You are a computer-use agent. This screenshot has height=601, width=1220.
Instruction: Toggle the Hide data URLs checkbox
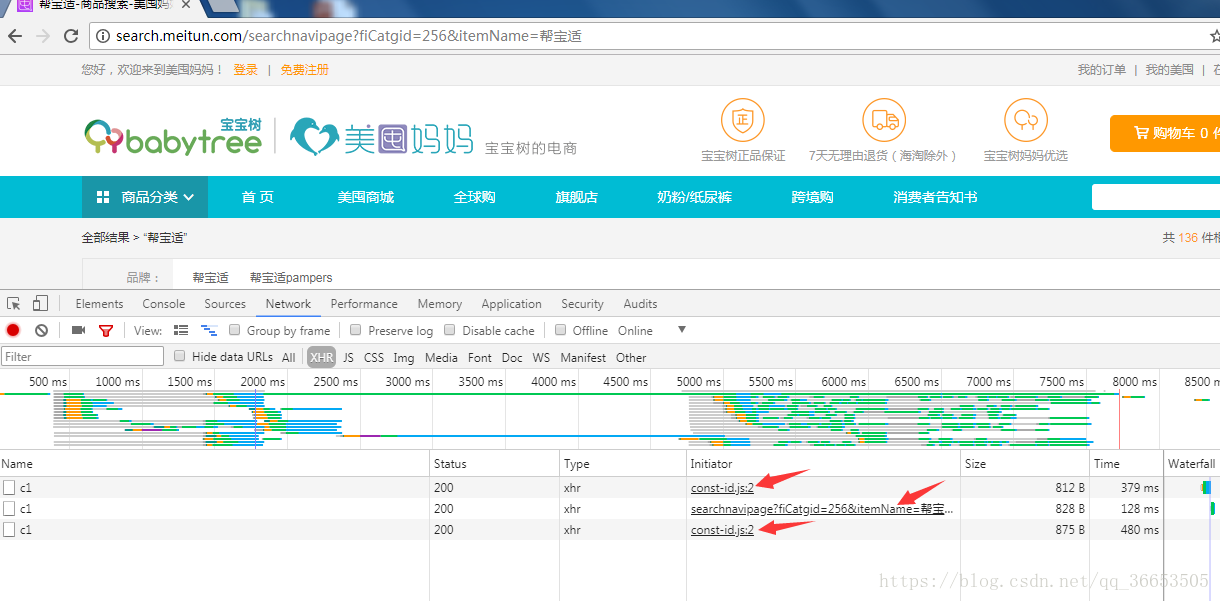click(x=180, y=356)
